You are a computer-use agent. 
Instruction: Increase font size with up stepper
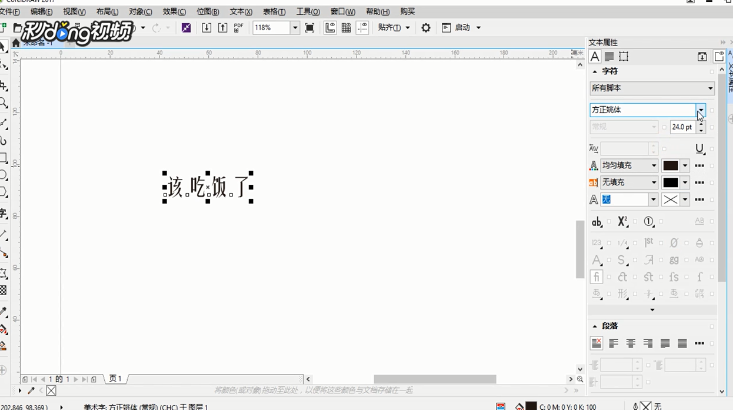point(701,124)
